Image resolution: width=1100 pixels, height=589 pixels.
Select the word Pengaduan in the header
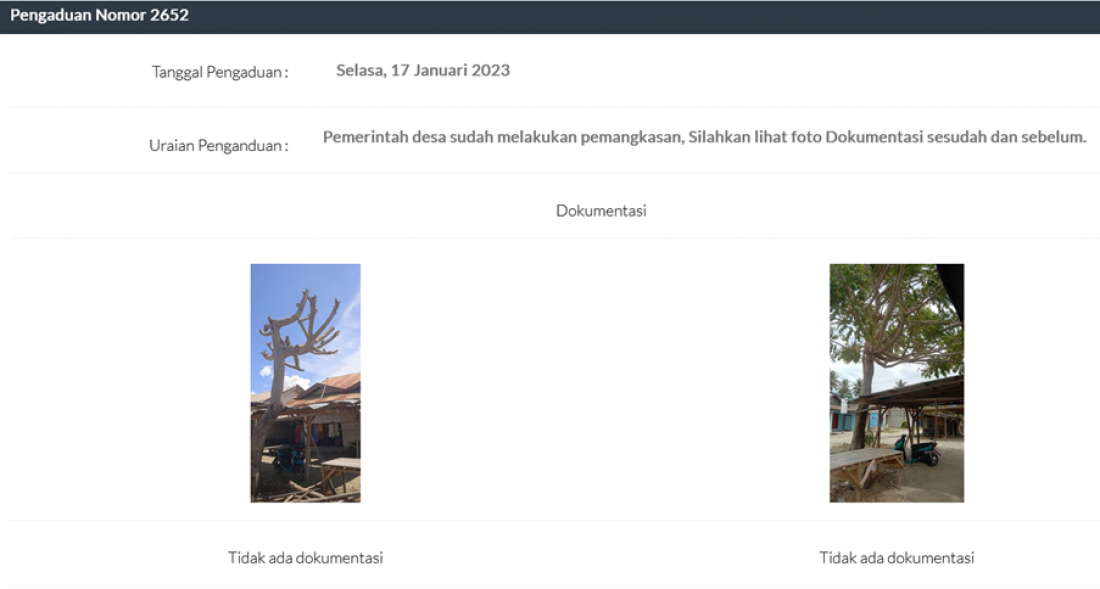click(x=53, y=15)
